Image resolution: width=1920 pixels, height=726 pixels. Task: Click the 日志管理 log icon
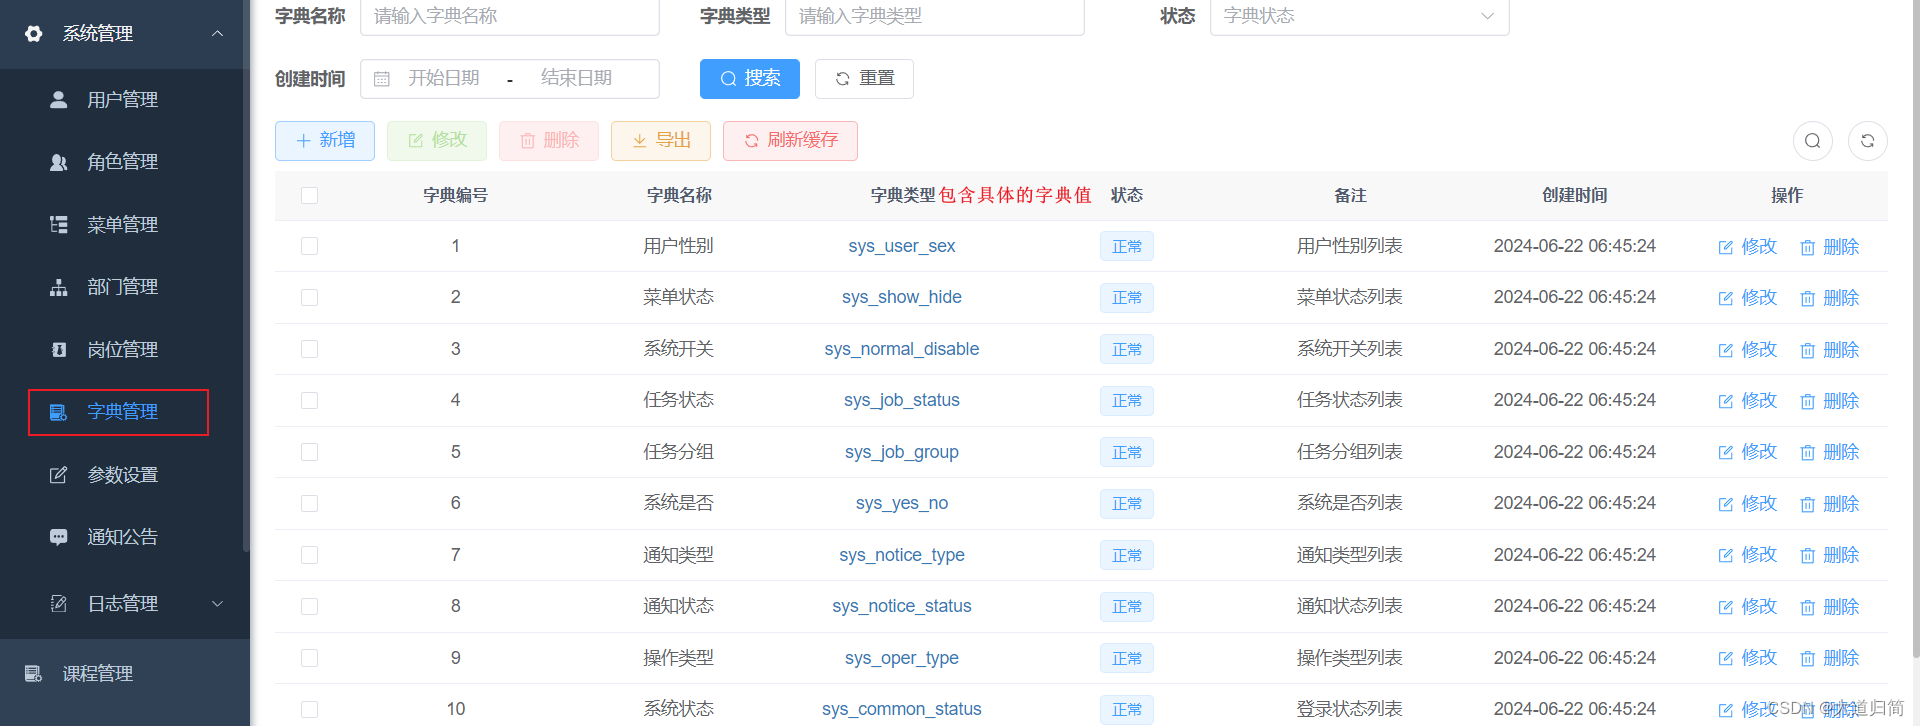click(x=59, y=603)
